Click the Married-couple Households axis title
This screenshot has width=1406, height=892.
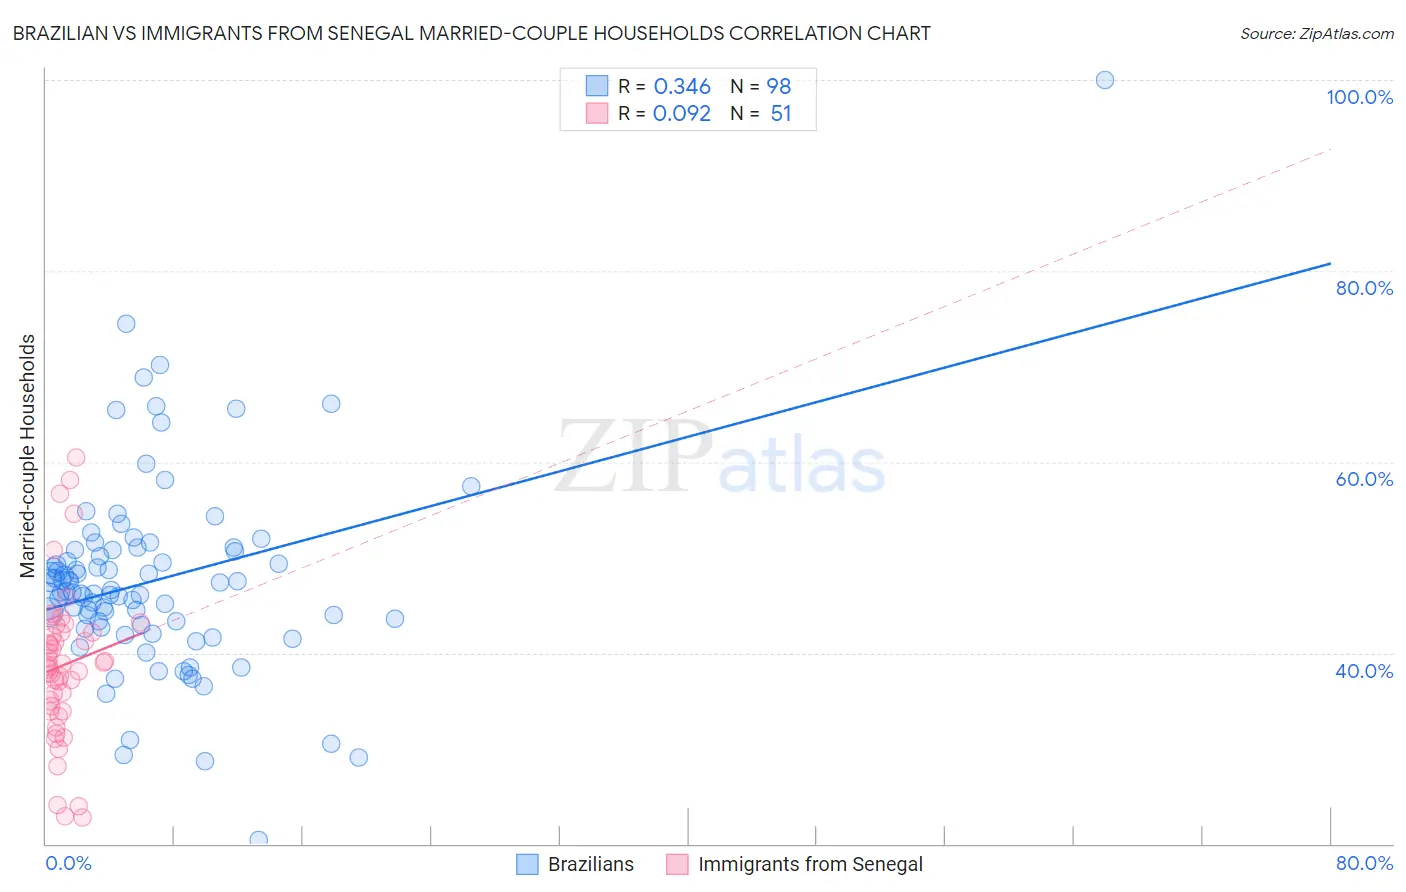click(28, 456)
